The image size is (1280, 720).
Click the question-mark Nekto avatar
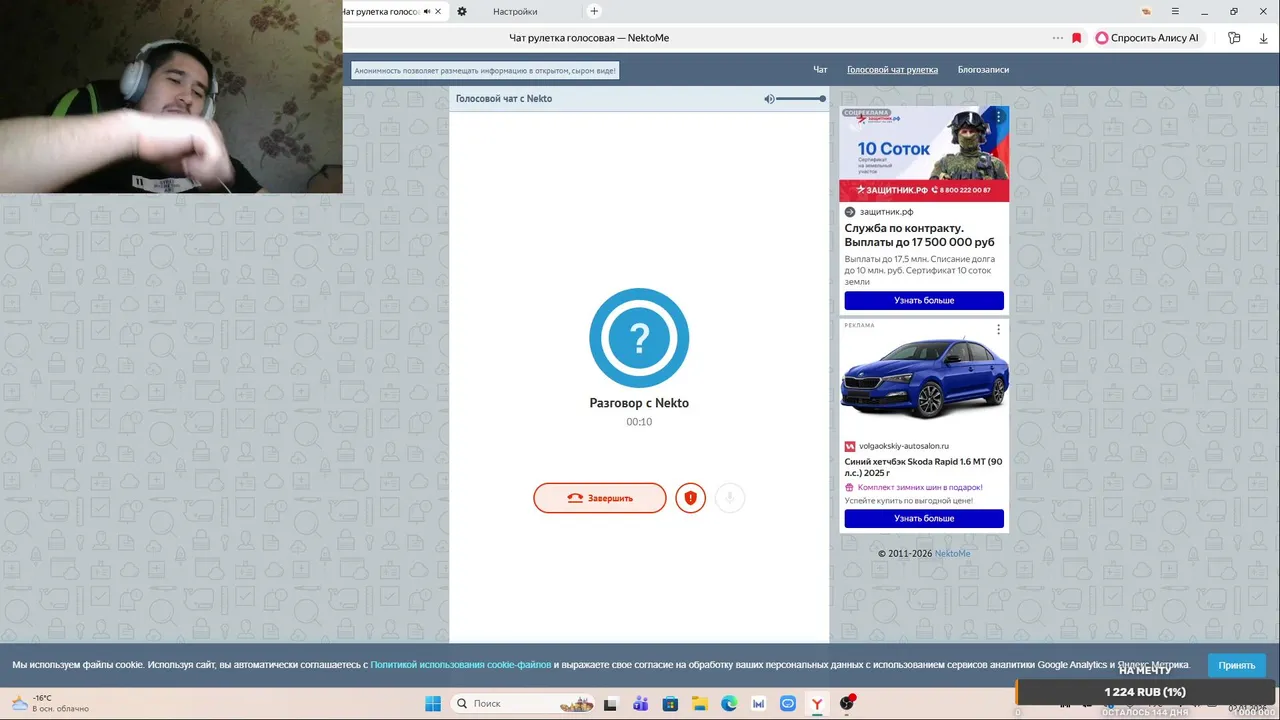tap(639, 338)
